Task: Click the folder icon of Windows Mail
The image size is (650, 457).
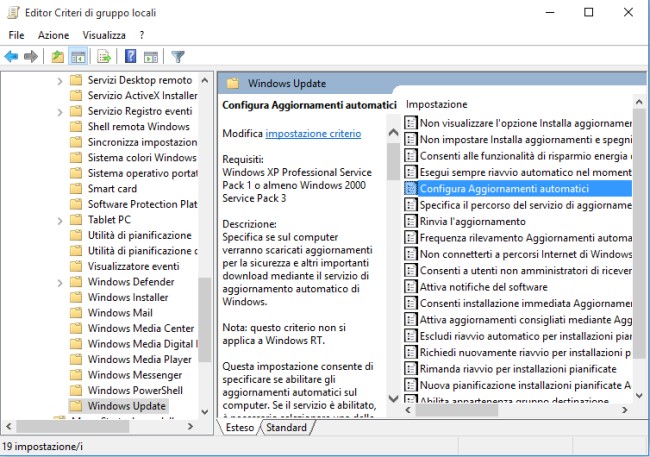Action: (76, 313)
